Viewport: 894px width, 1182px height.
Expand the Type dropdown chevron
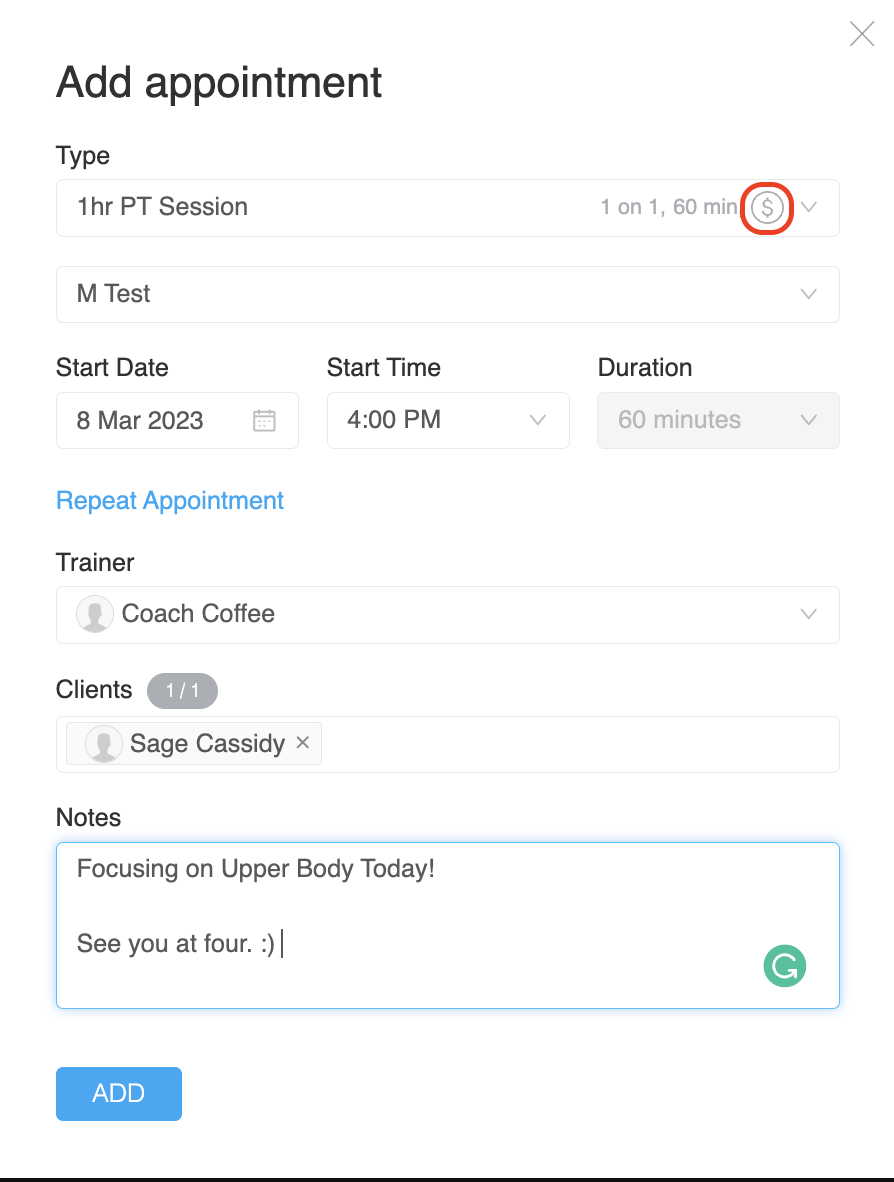coord(810,208)
